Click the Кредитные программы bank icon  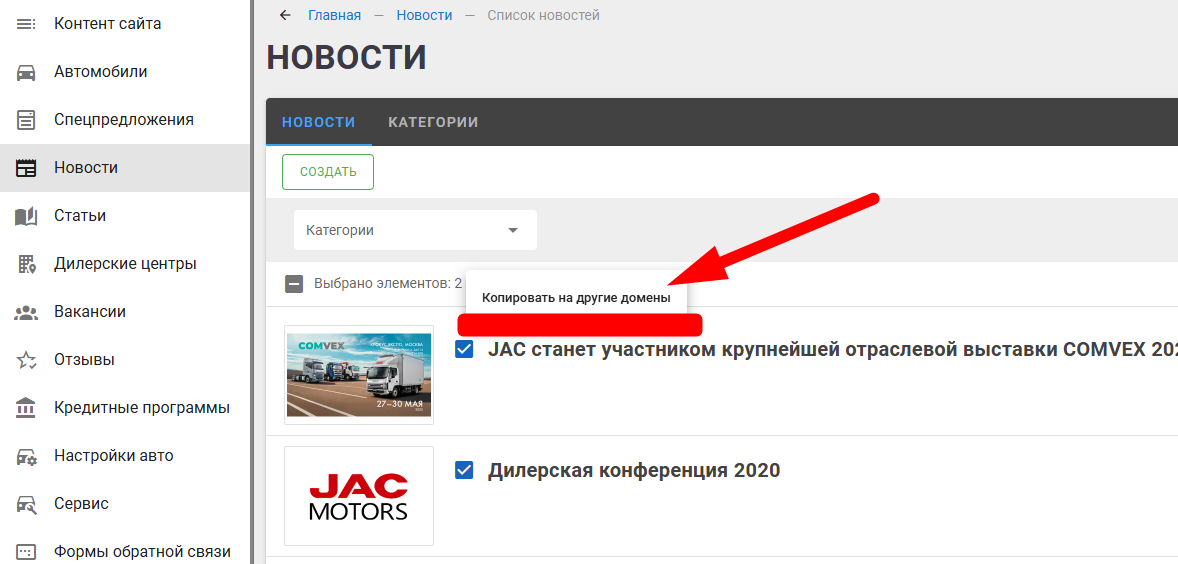click(x=26, y=408)
